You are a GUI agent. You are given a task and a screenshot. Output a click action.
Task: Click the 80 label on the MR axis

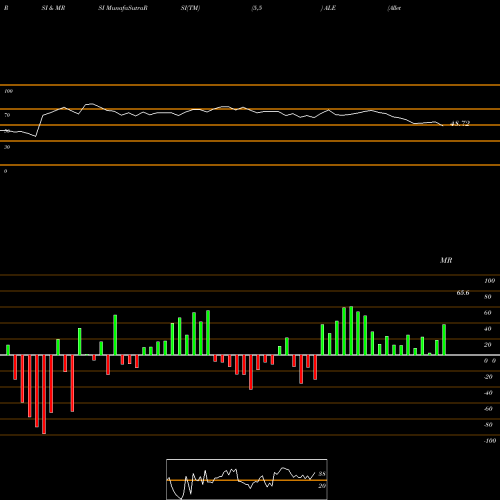(488, 297)
